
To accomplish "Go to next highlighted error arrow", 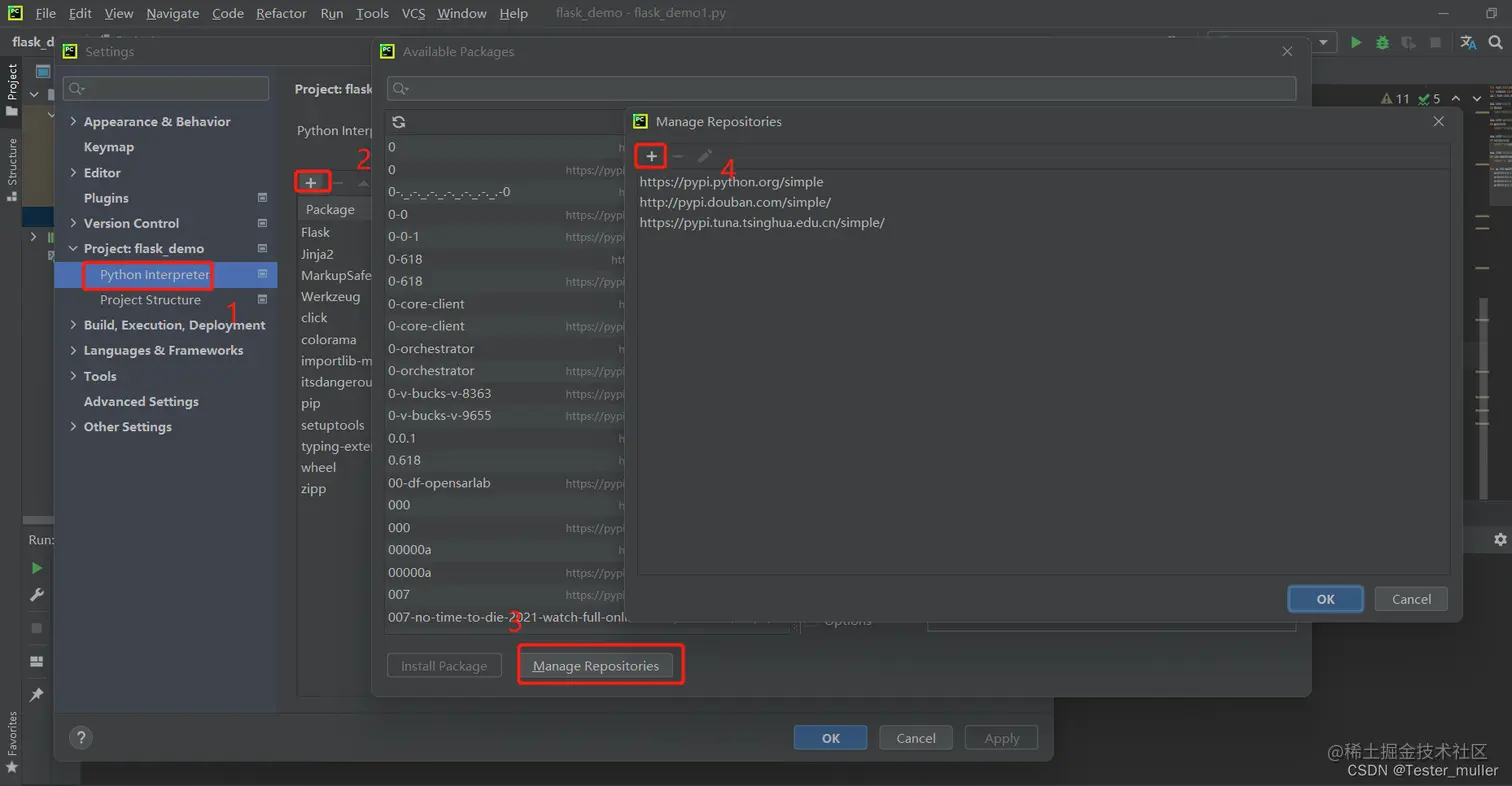I will click(1478, 98).
